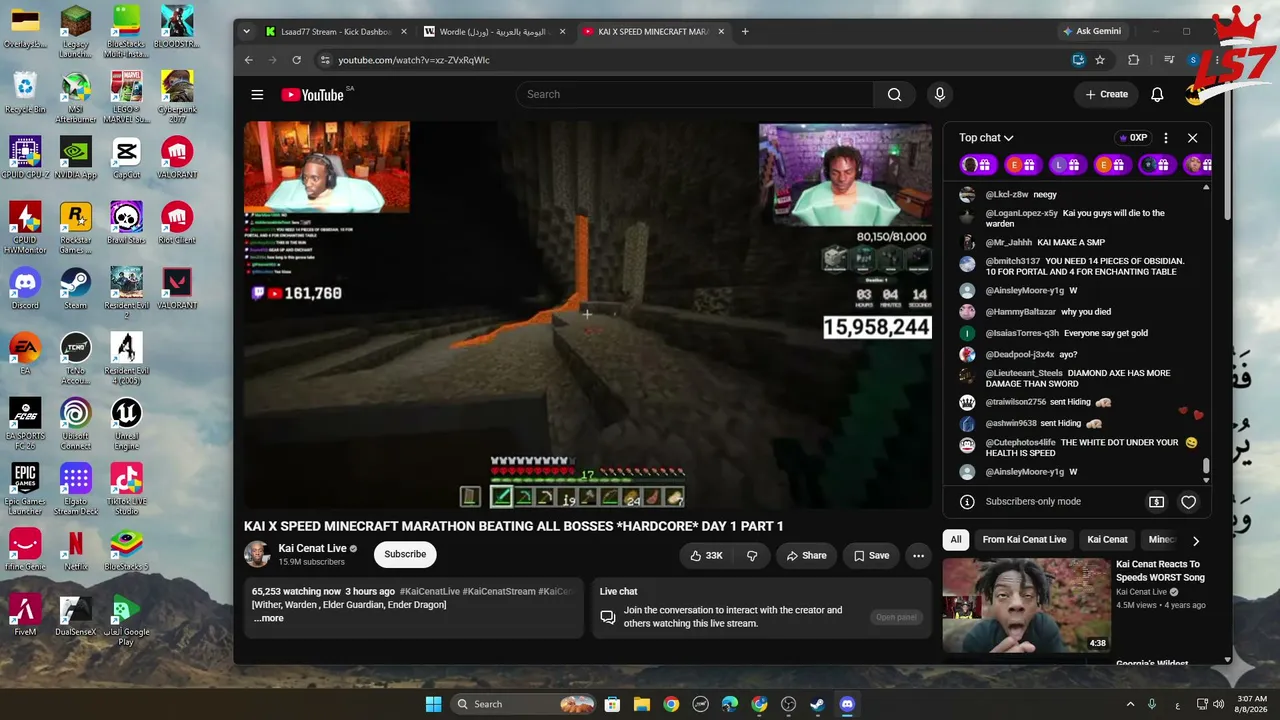Open File Explorer from the taskbar
The image size is (1280, 720).
[642, 704]
